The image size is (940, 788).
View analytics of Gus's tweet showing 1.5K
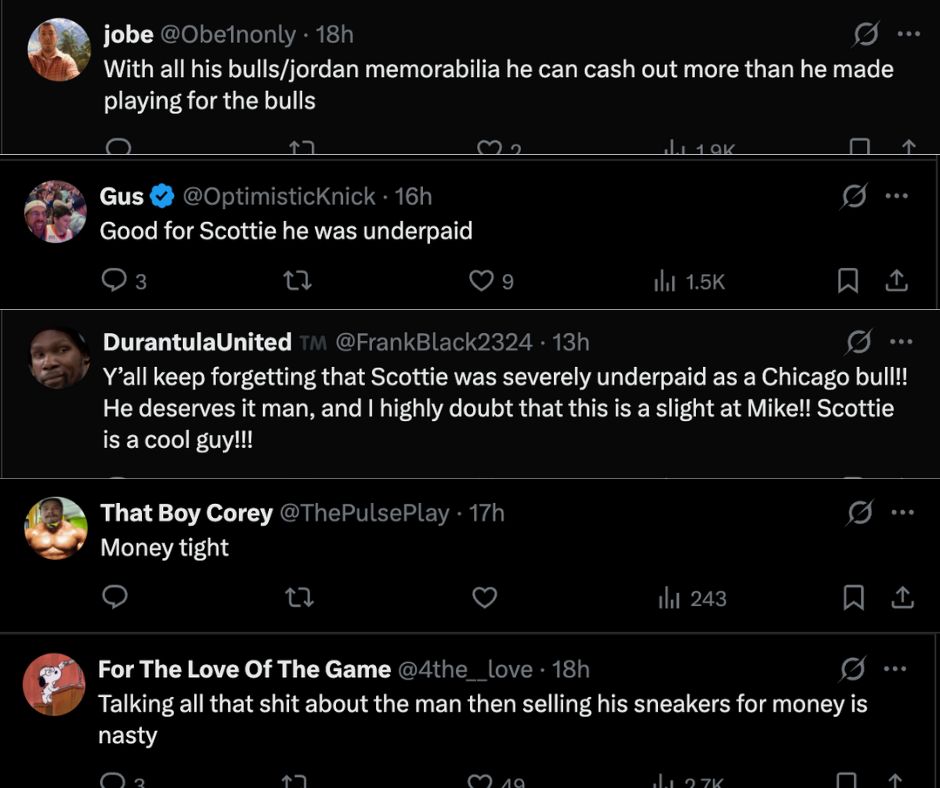(689, 281)
